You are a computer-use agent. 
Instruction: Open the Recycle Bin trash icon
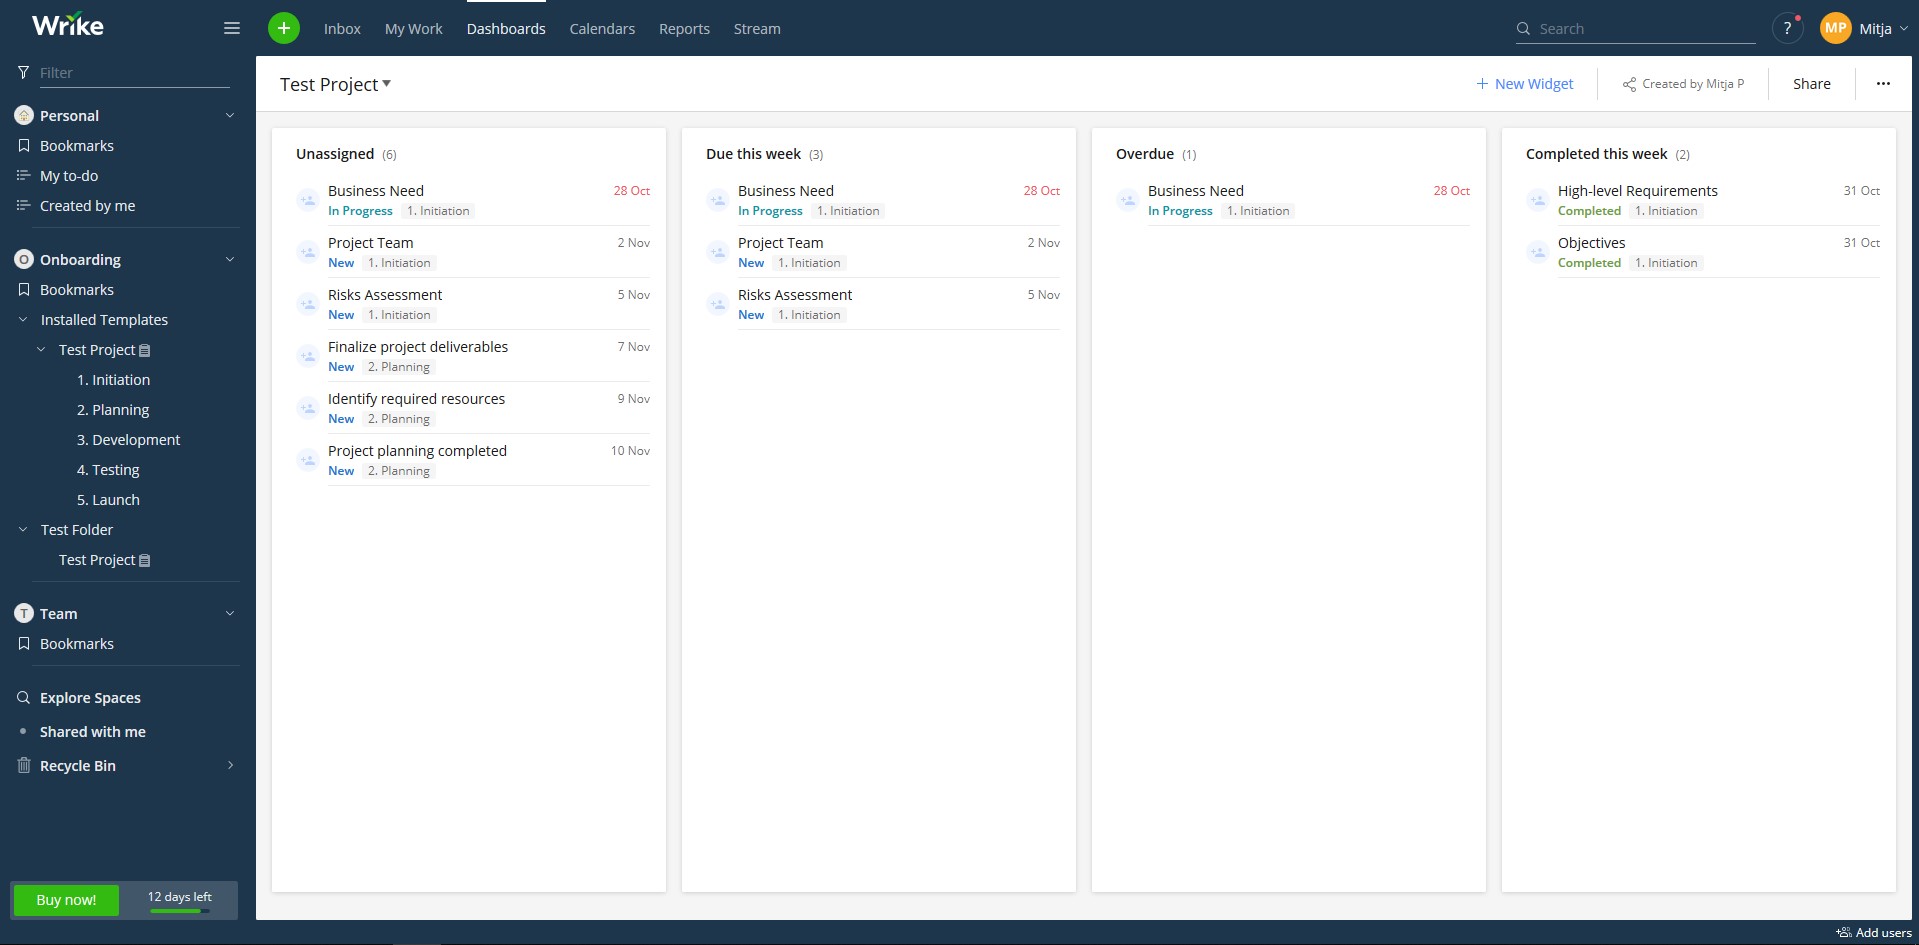click(x=23, y=765)
